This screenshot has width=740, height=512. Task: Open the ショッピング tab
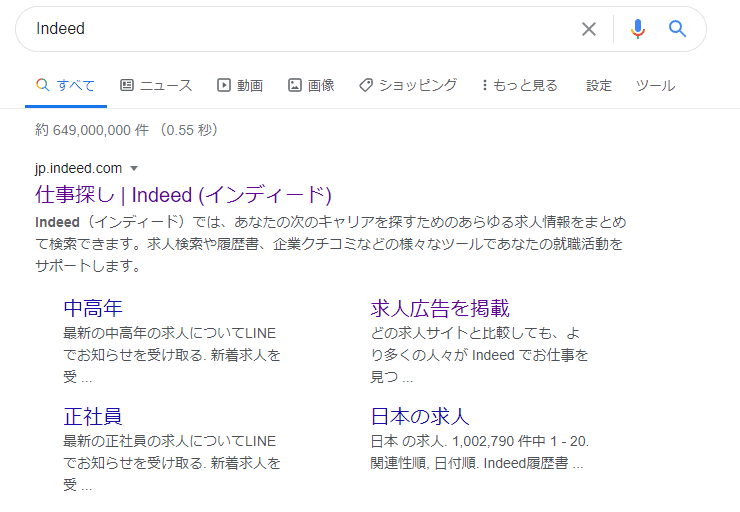tap(408, 85)
